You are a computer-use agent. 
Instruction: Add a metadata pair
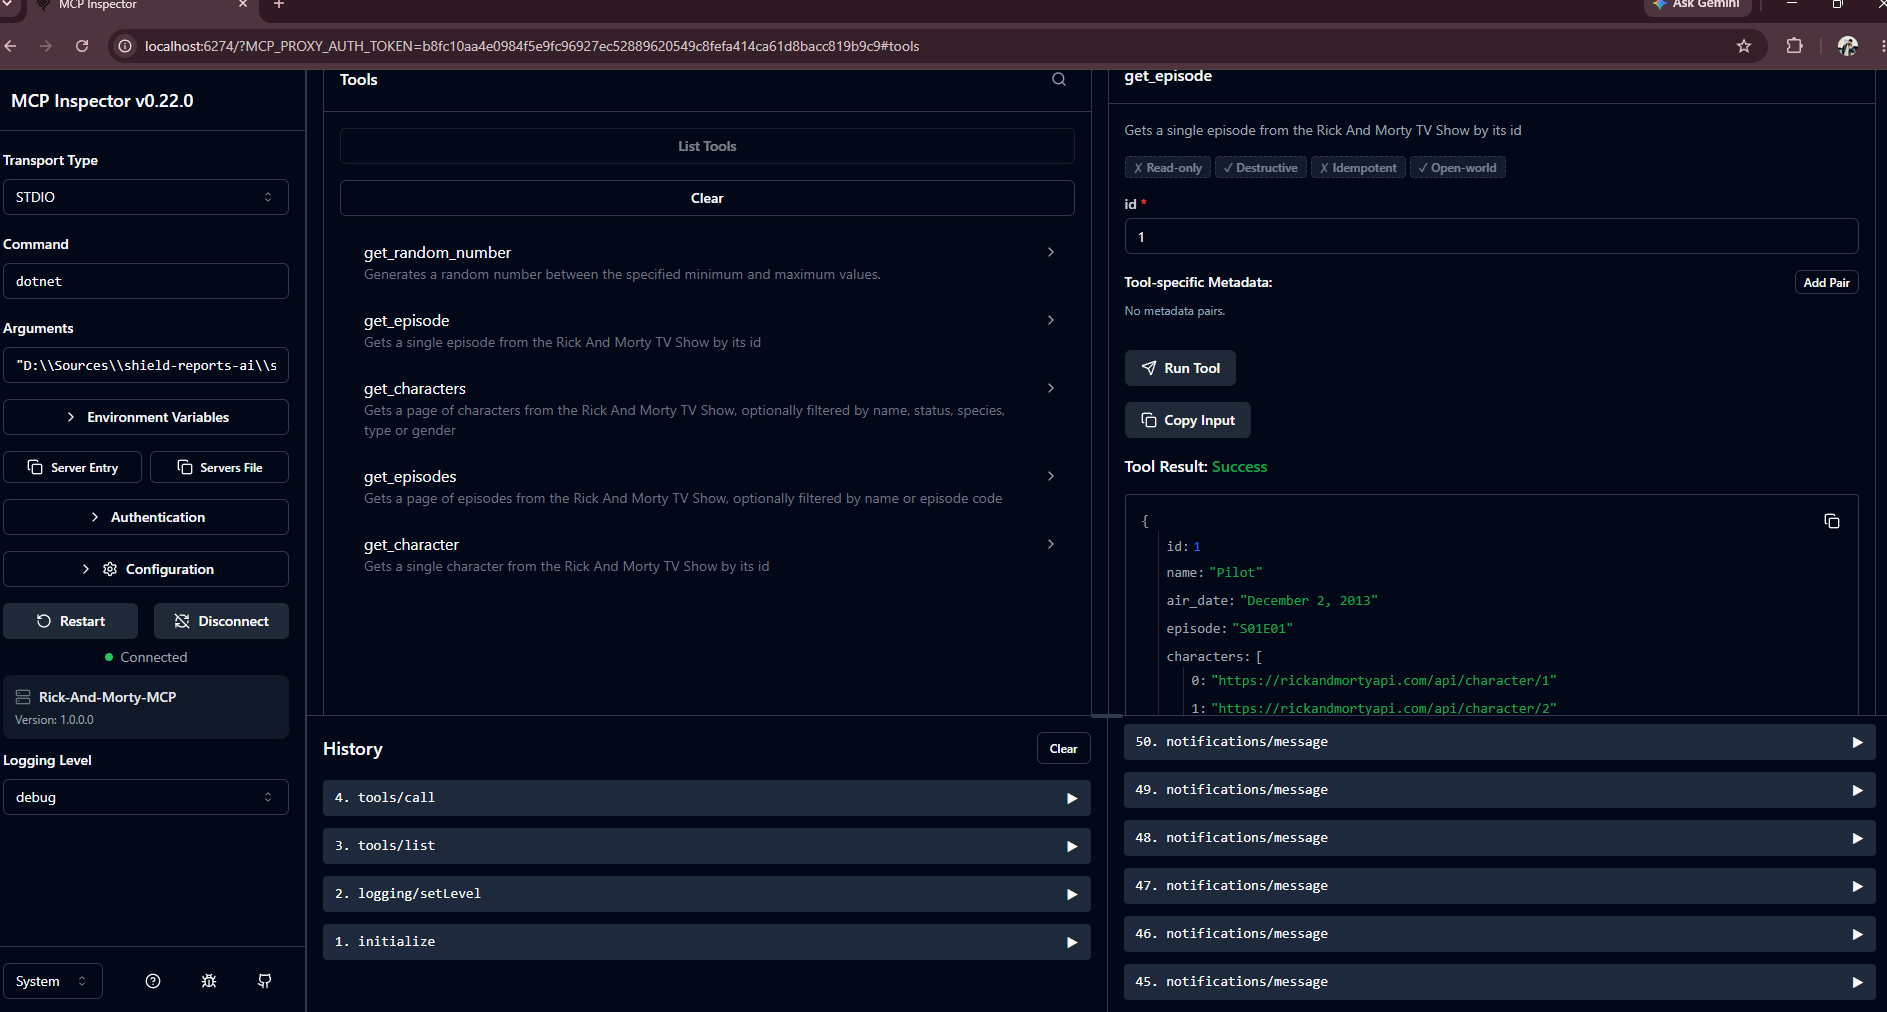1826,283
